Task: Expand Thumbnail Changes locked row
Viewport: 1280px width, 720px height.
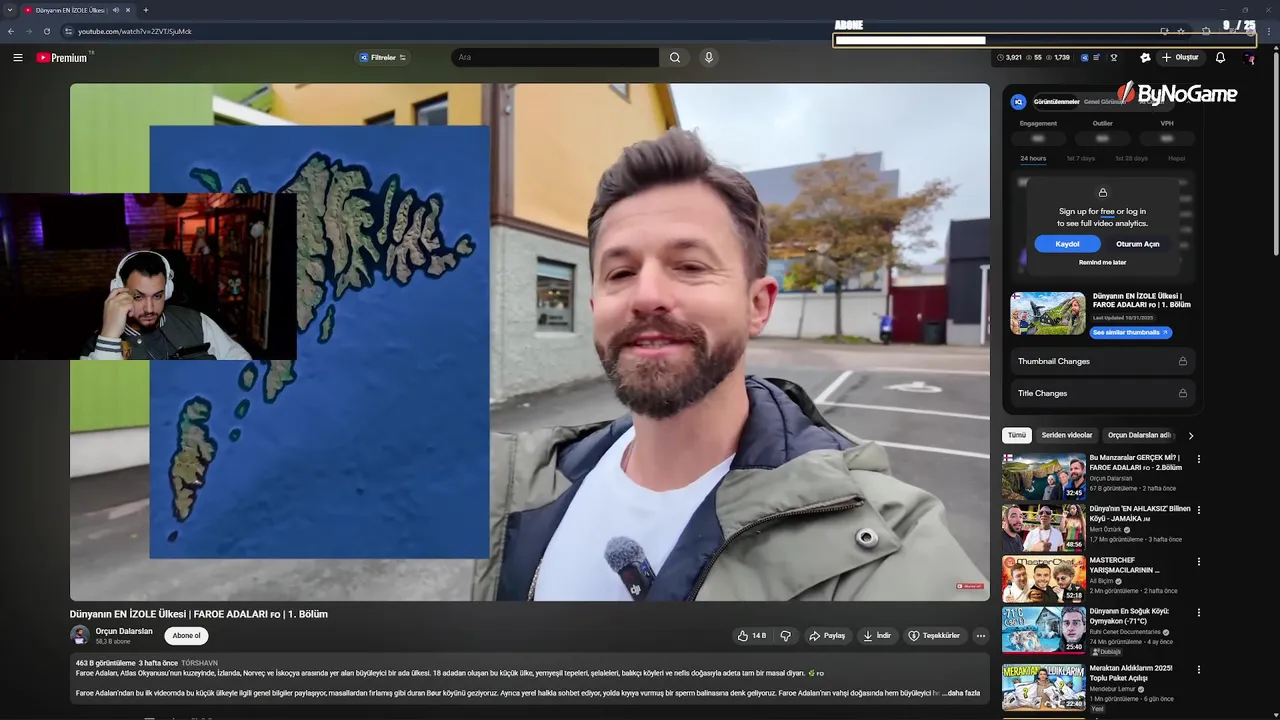Action: [x=1102, y=361]
